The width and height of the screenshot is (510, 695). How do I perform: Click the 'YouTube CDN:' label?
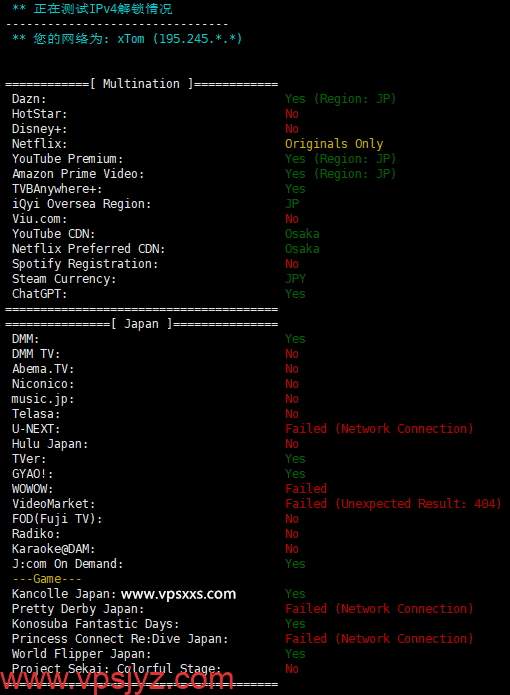(x=54, y=234)
